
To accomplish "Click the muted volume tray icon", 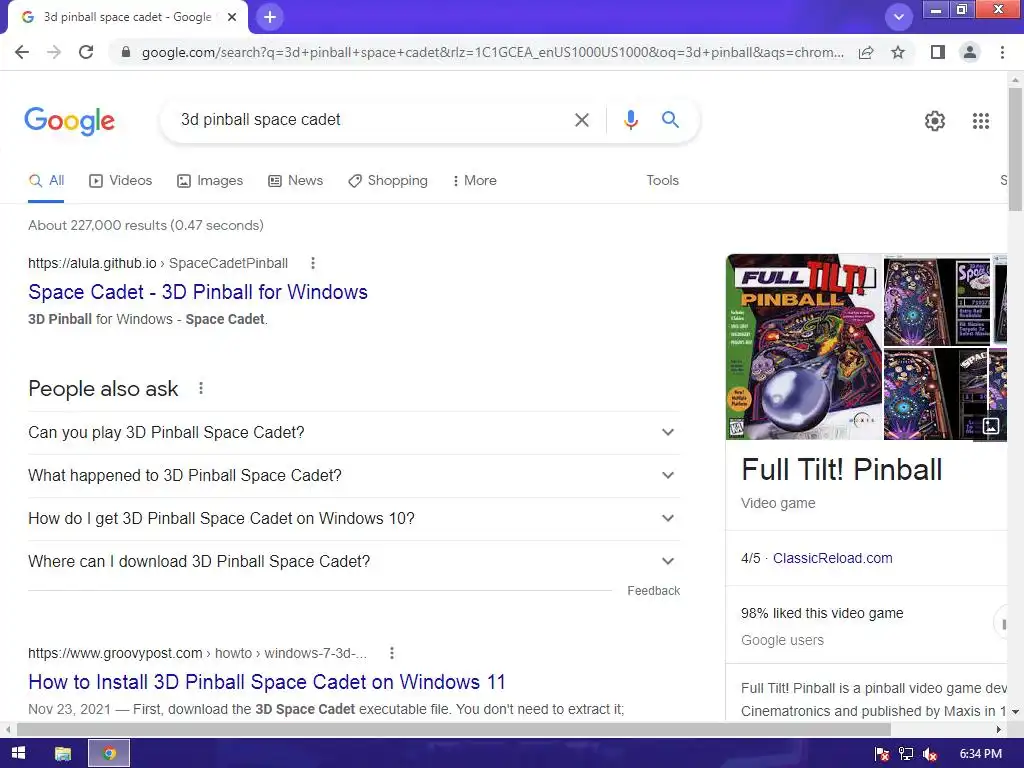I will pyautogui.click(x=930, y=754).
